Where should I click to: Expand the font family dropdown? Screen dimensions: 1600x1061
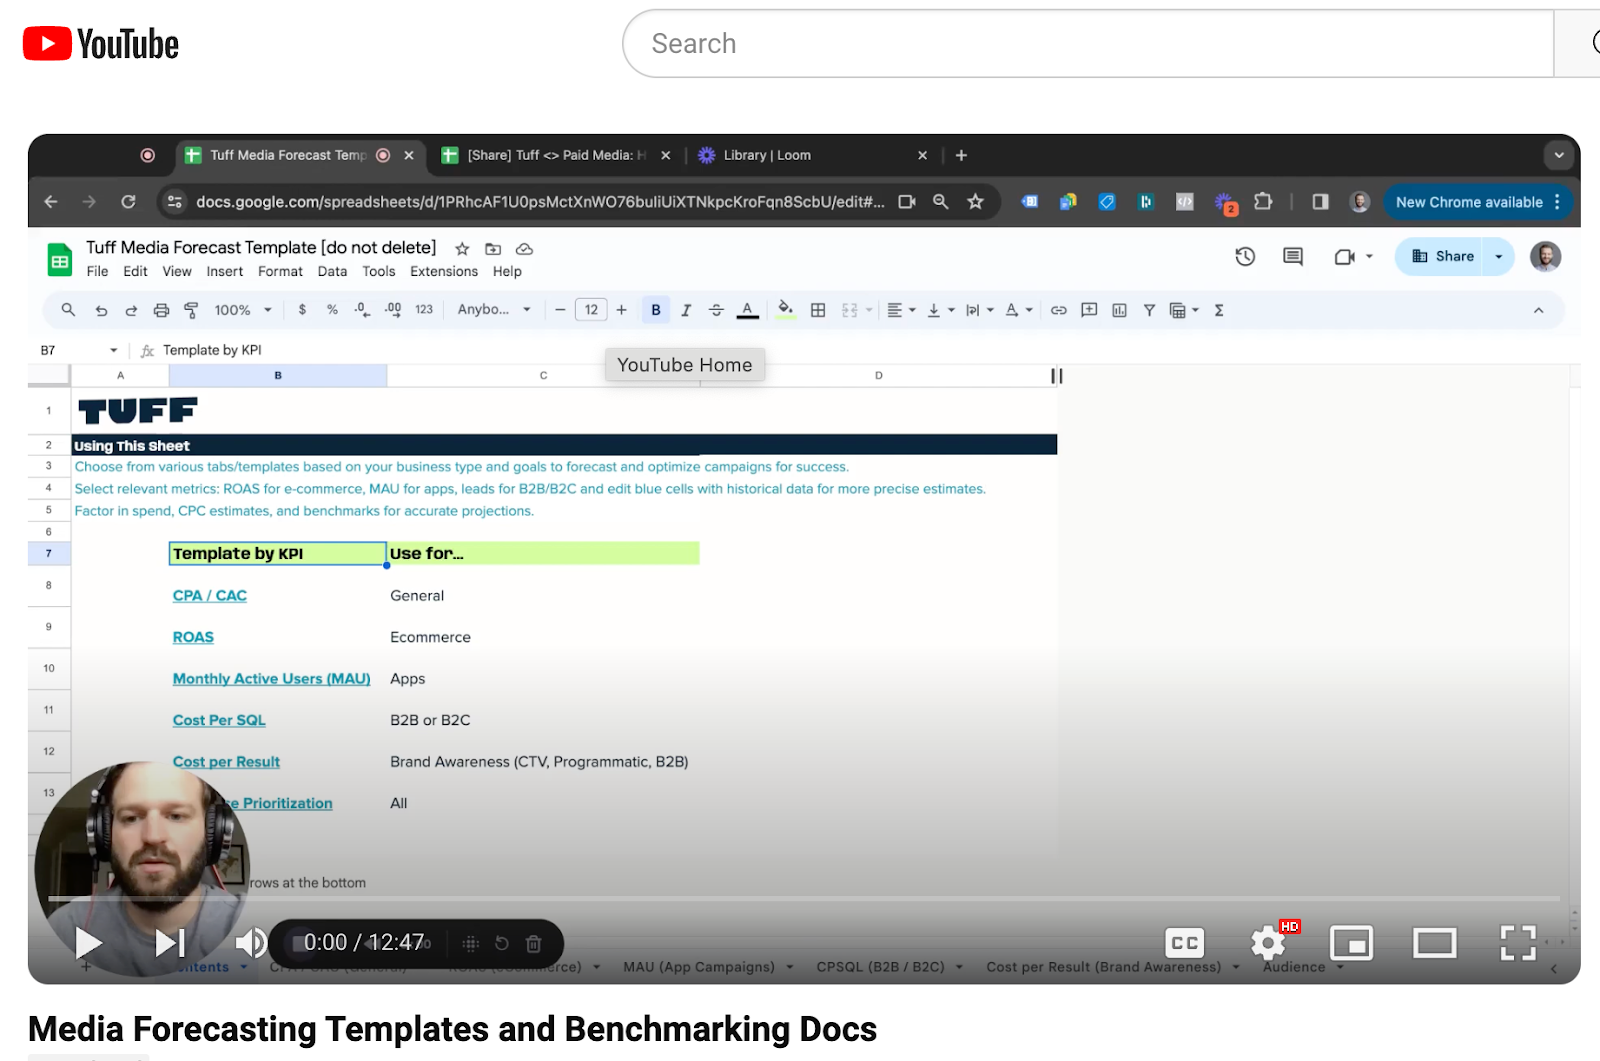494,310
